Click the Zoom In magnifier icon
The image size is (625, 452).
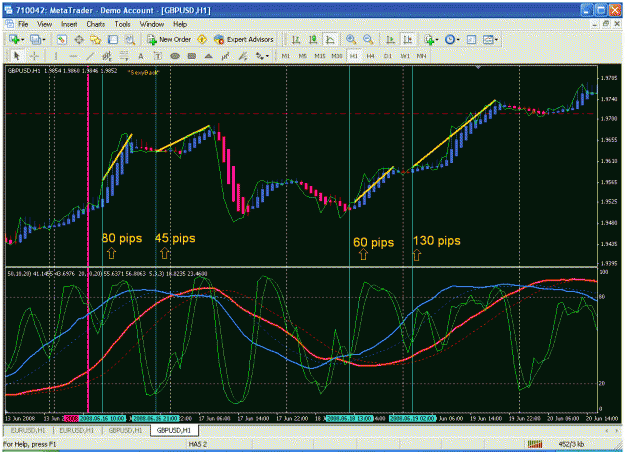tap(351, 39)
